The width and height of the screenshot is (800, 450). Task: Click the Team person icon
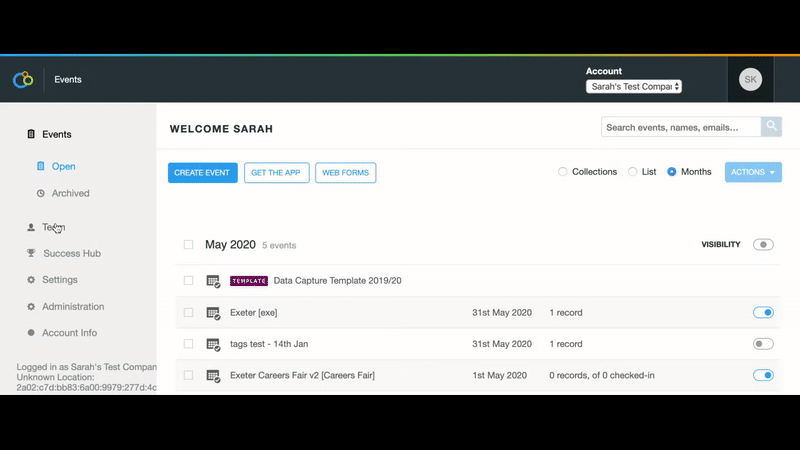pyautogui.click(x=31, y=227)
